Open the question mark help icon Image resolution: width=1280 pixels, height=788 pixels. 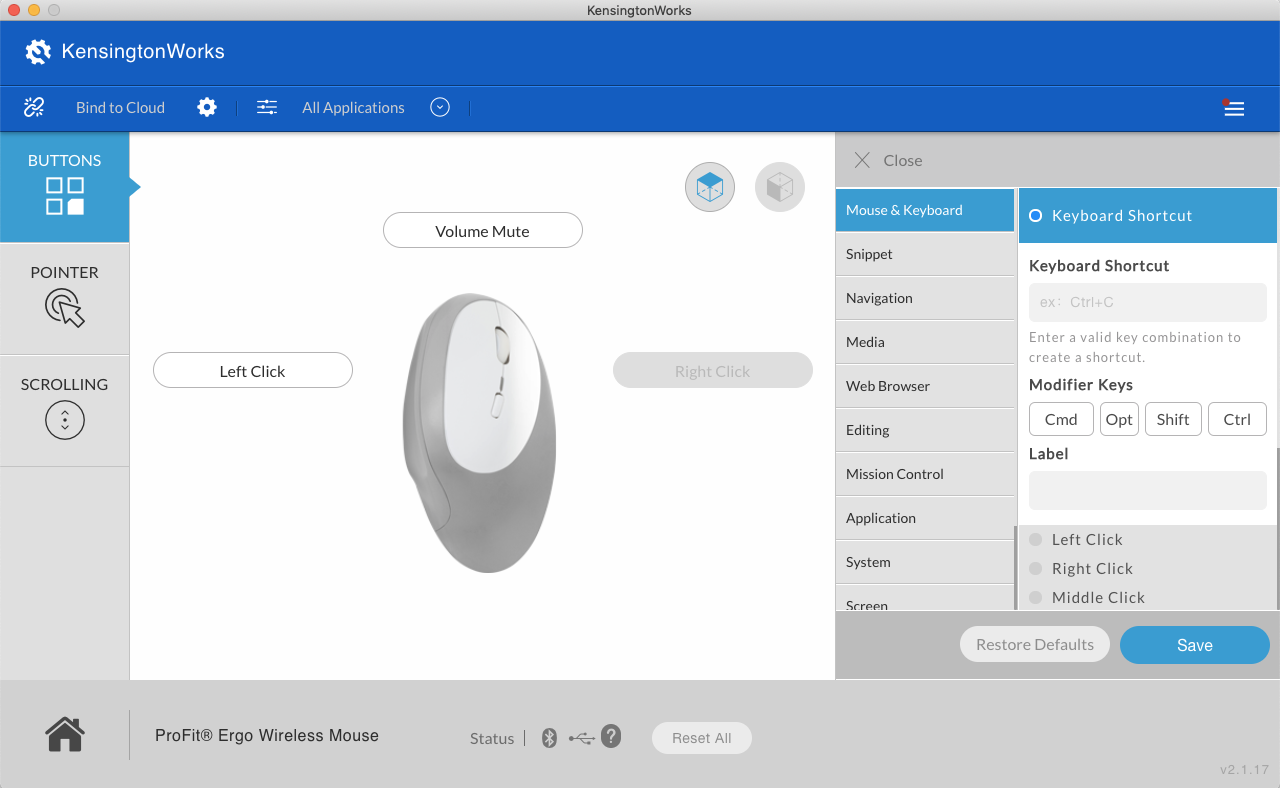611,737
